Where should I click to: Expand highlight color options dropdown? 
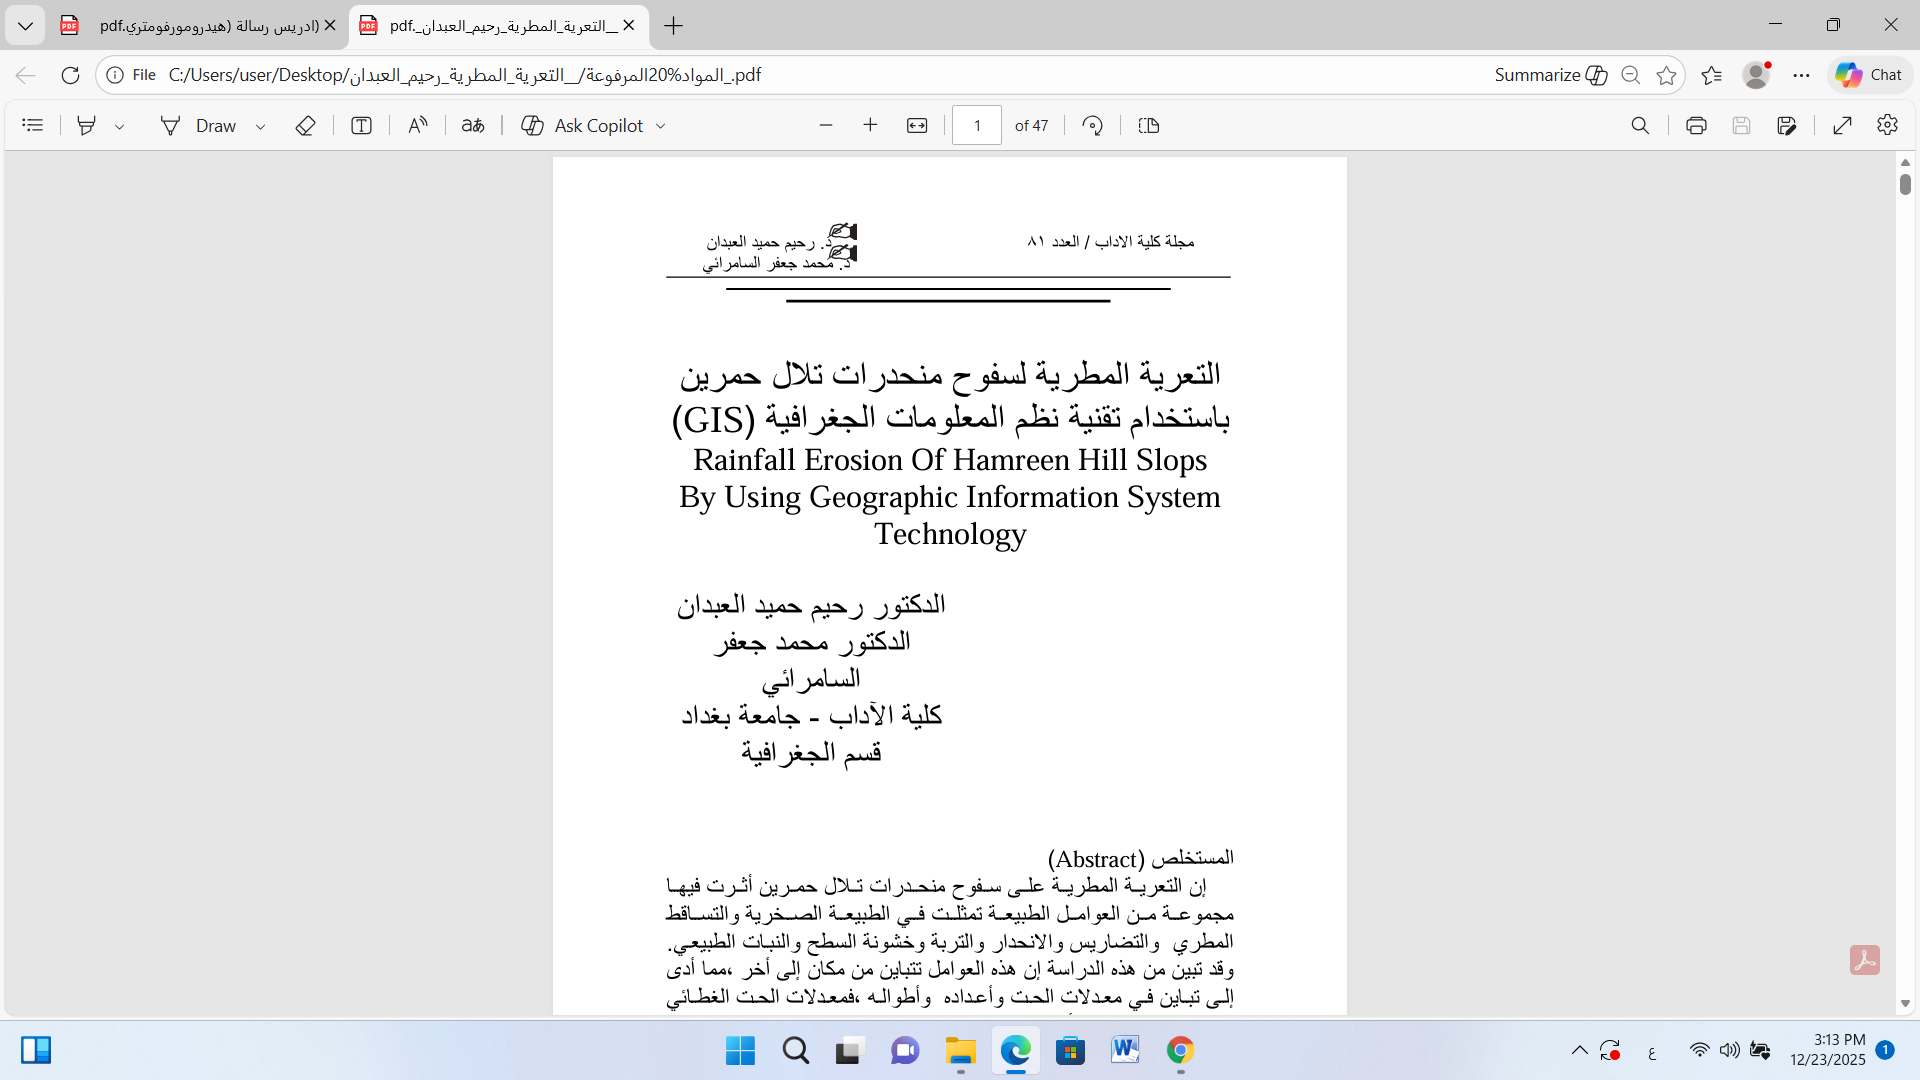pos(119,126)
